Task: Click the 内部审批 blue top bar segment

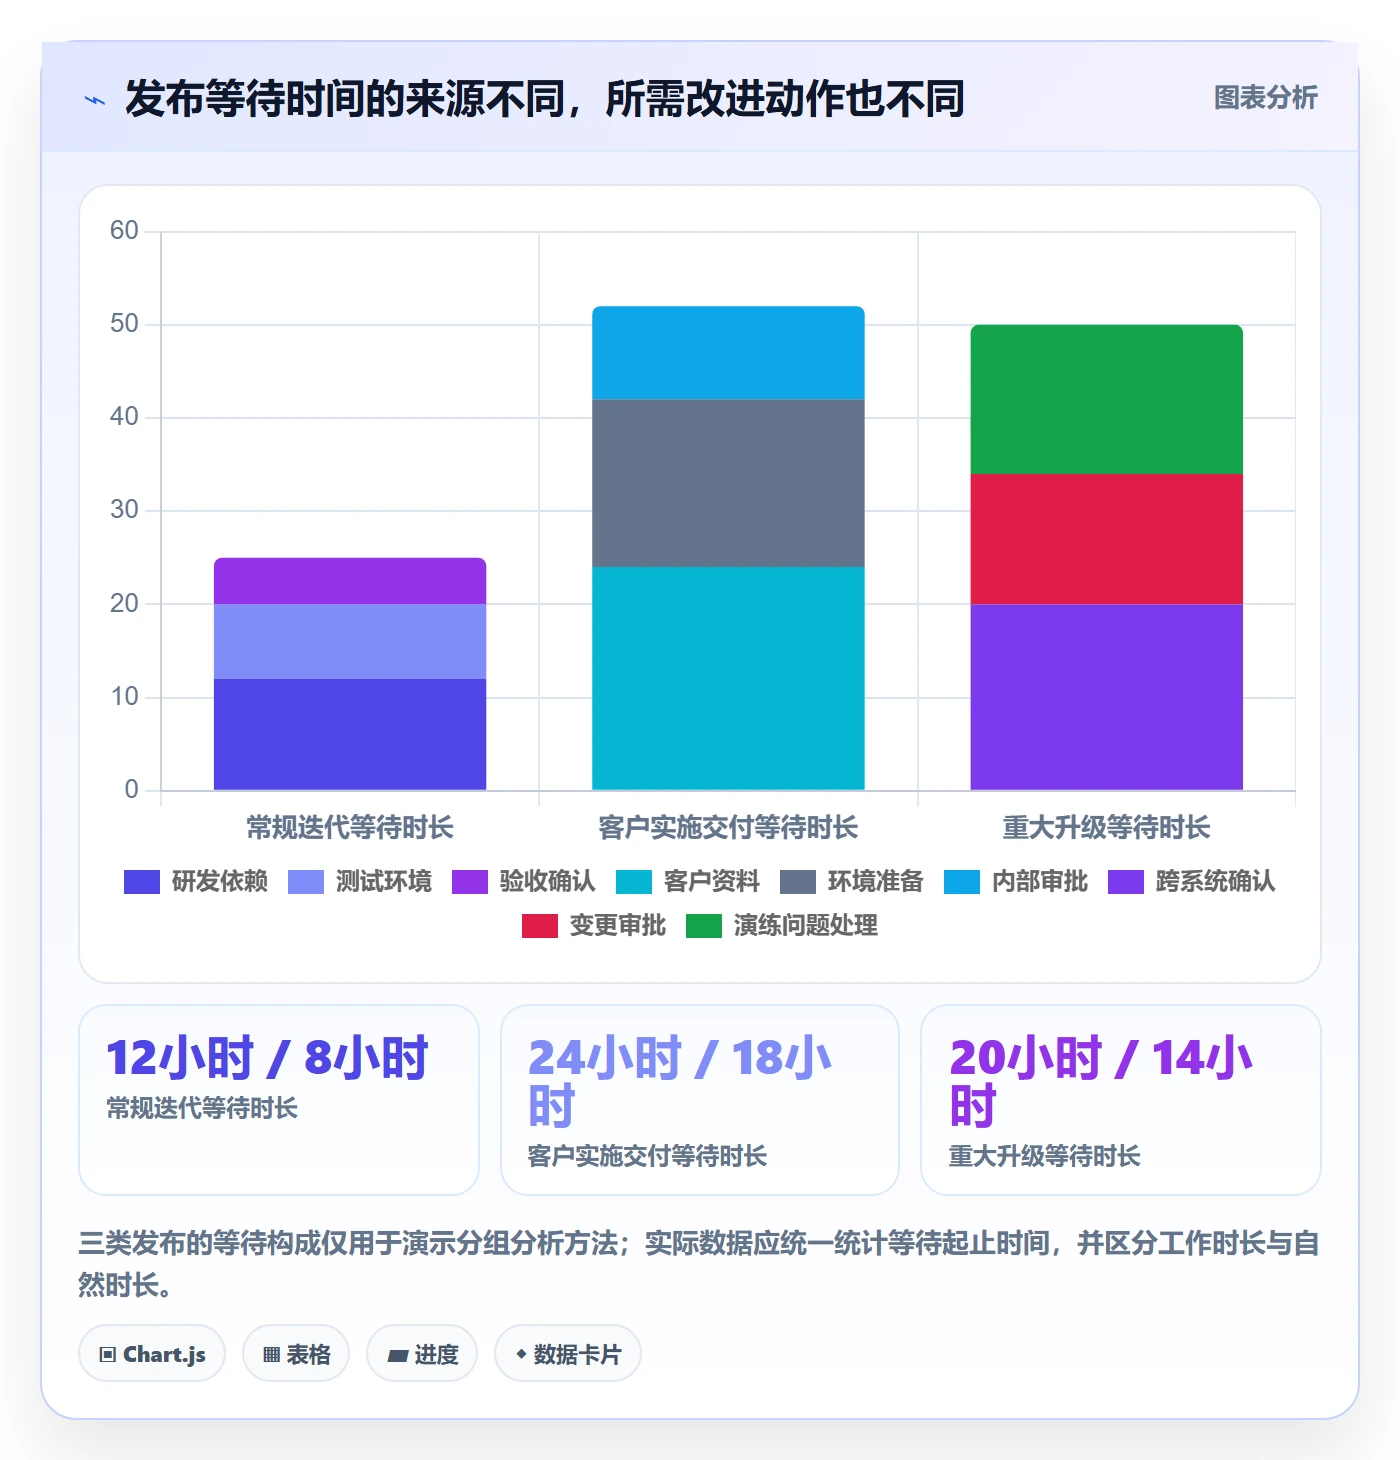Action: [728, 353]
